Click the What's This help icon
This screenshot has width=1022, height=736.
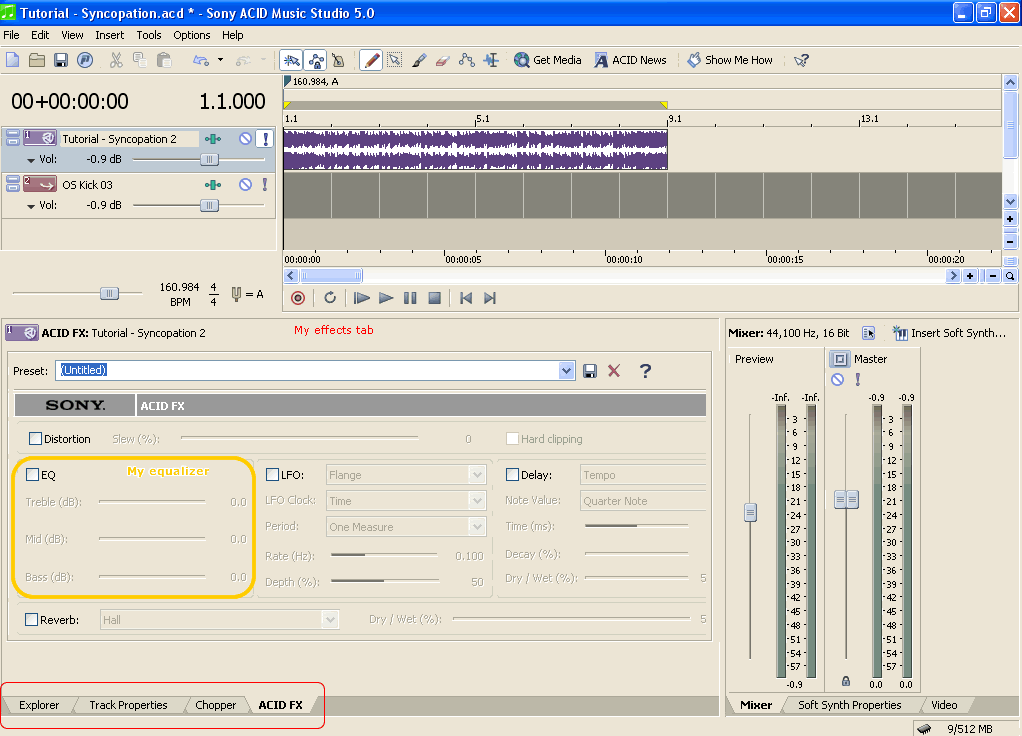(801, 60)
